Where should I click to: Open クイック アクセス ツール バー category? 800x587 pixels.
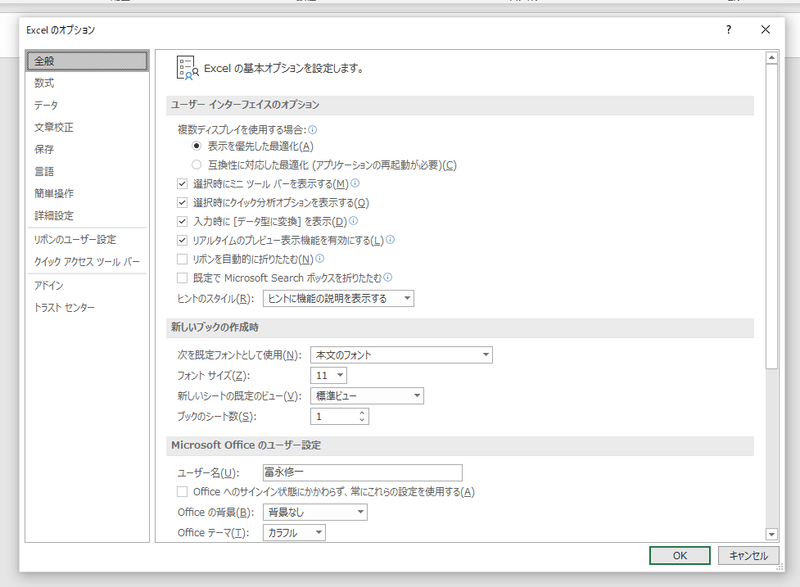[x=87, y=262]
